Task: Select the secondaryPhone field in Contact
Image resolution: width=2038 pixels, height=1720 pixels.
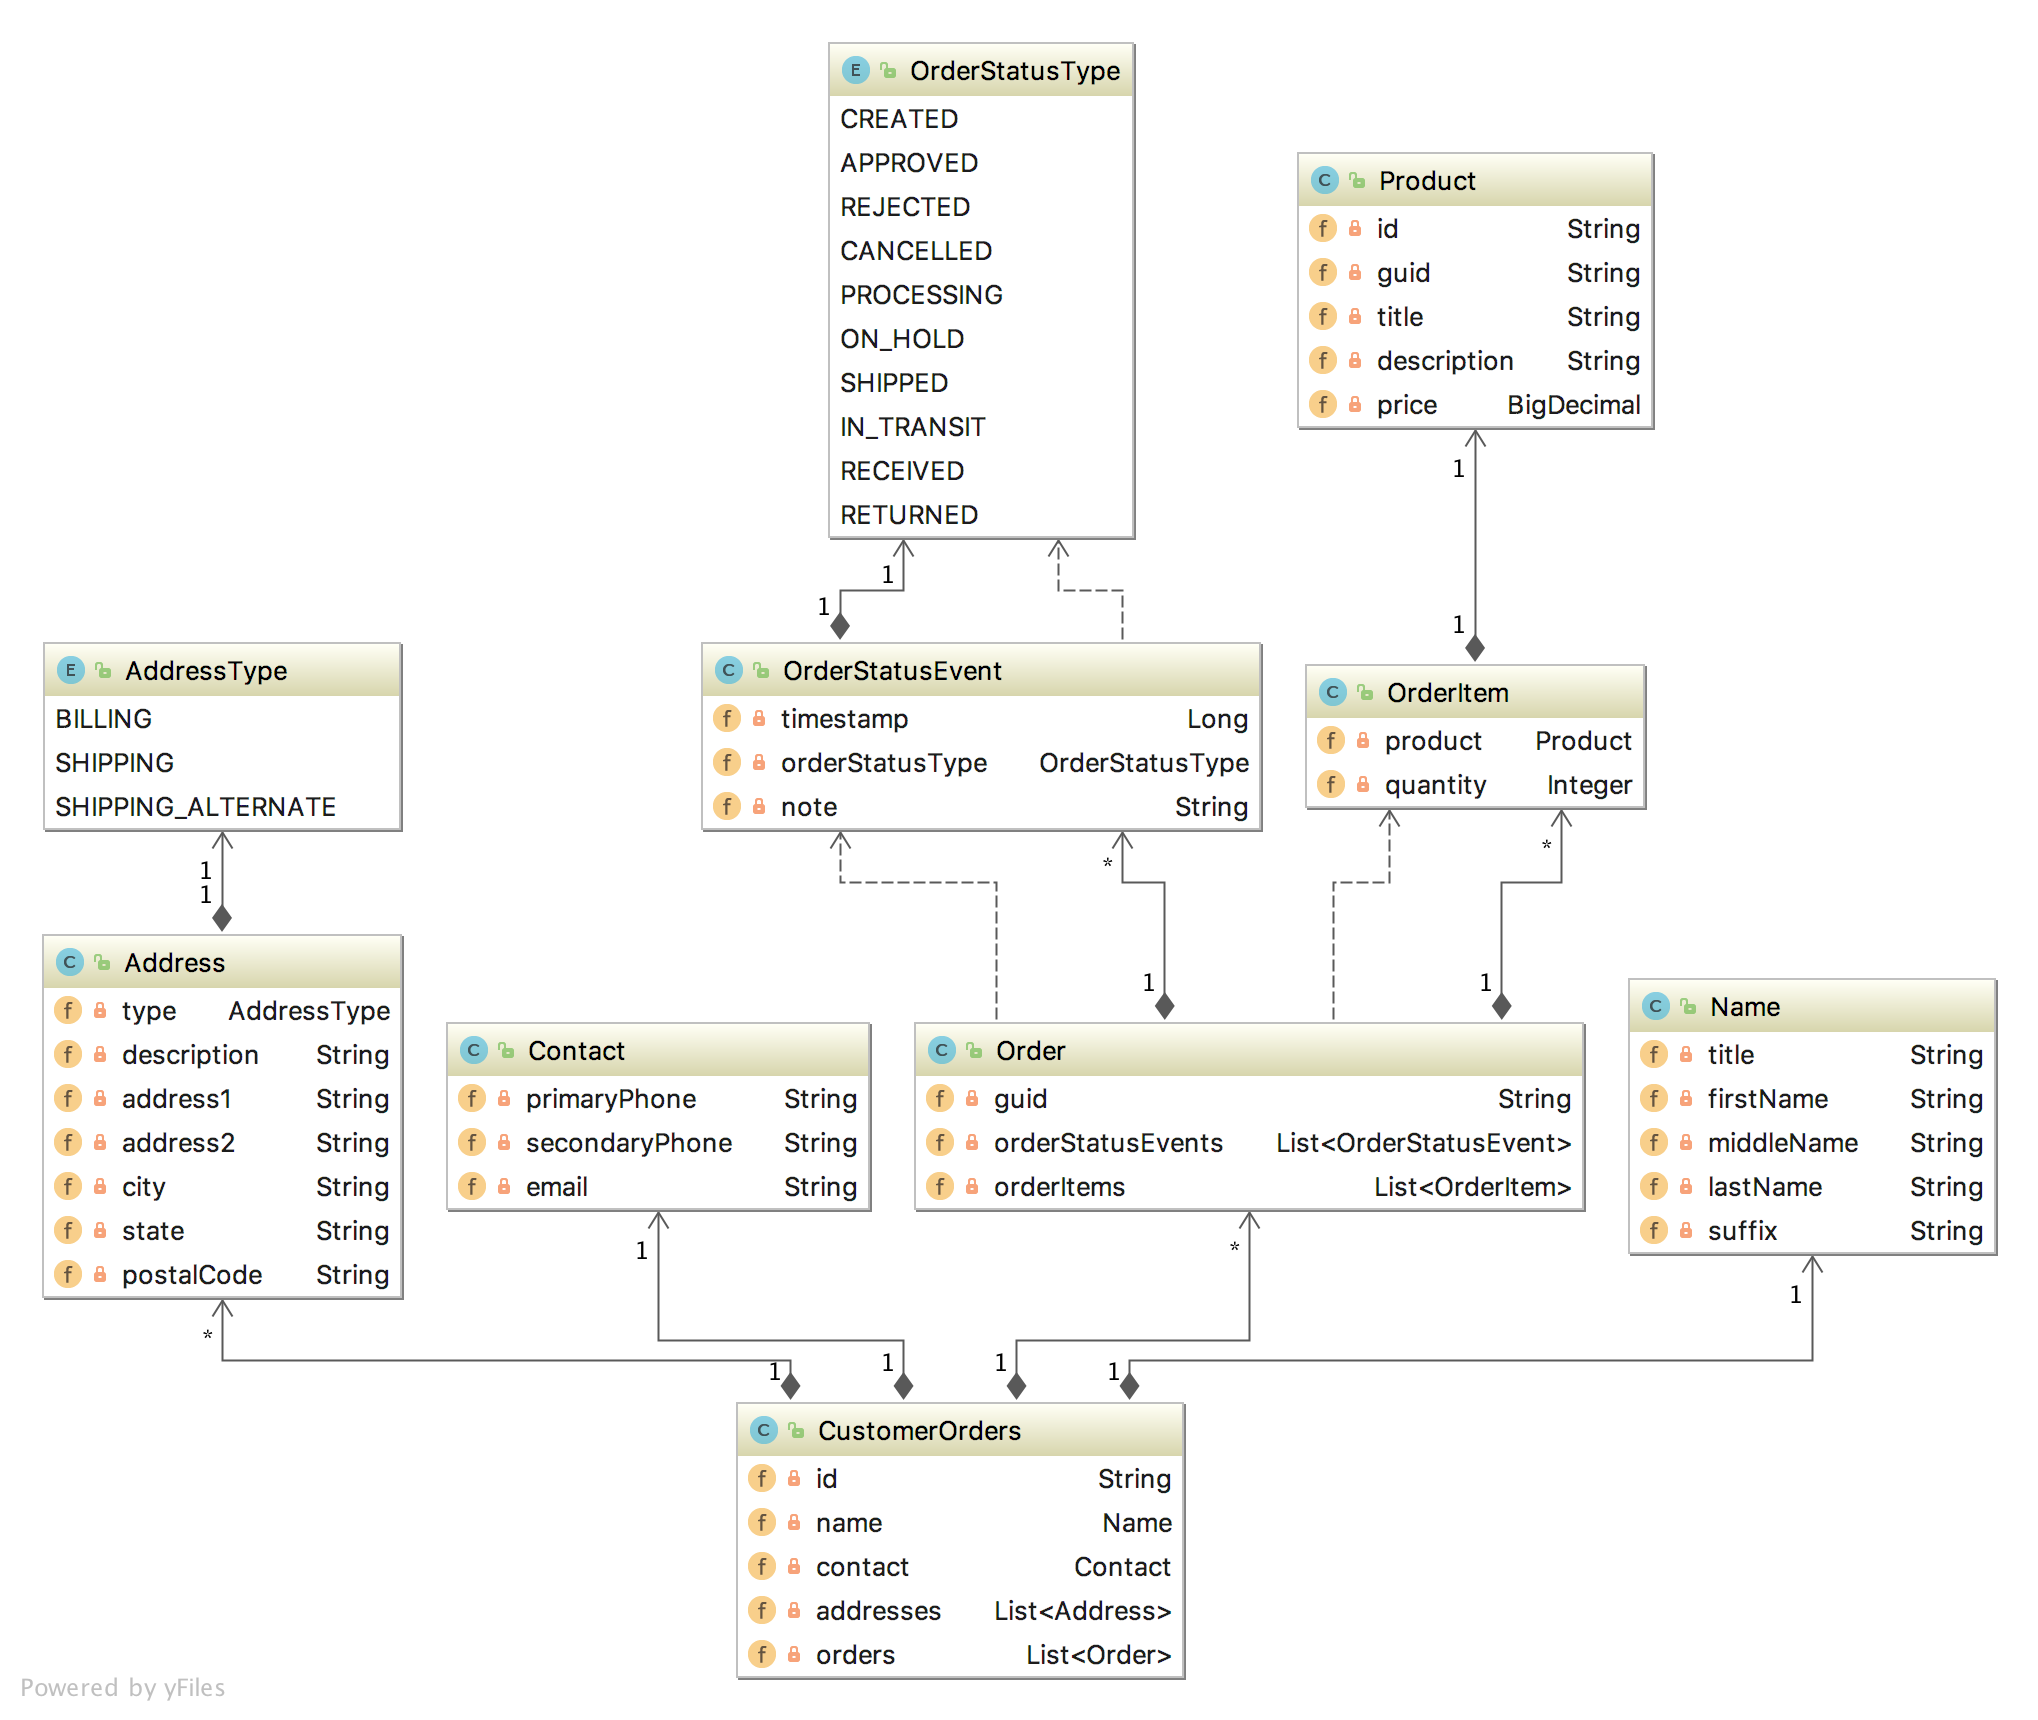Action: coord(628,1142)
